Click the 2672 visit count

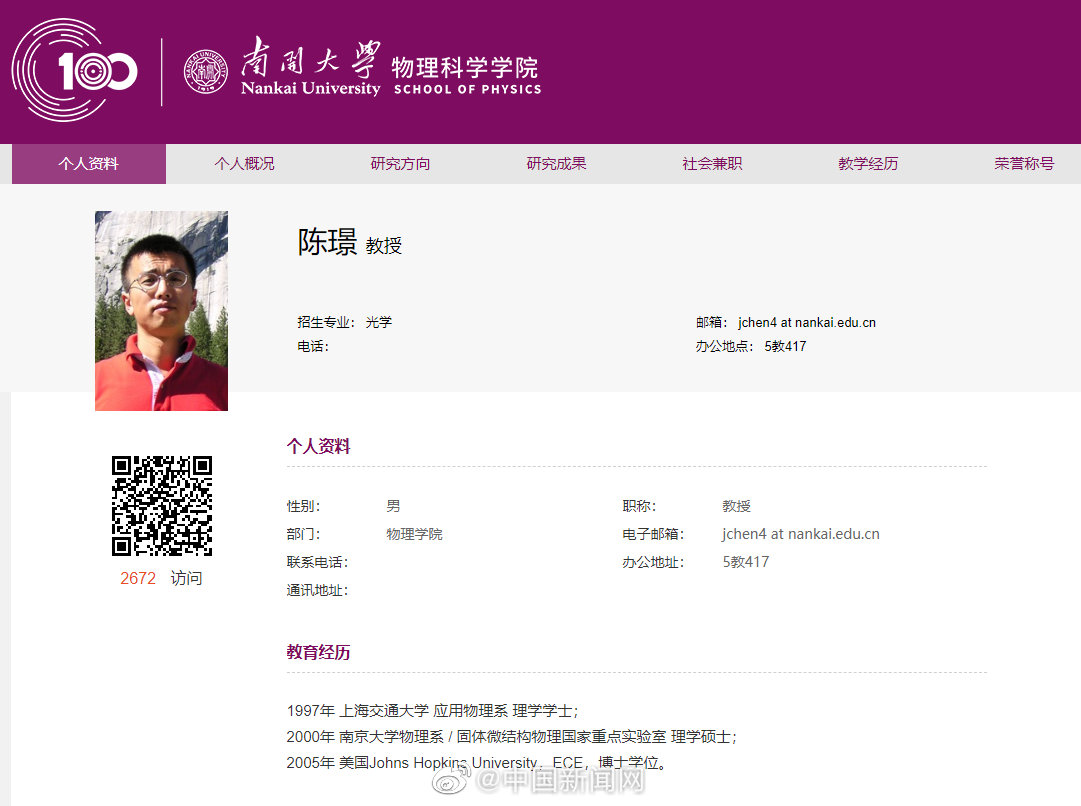pyautogui.click(x=138, y=578)
